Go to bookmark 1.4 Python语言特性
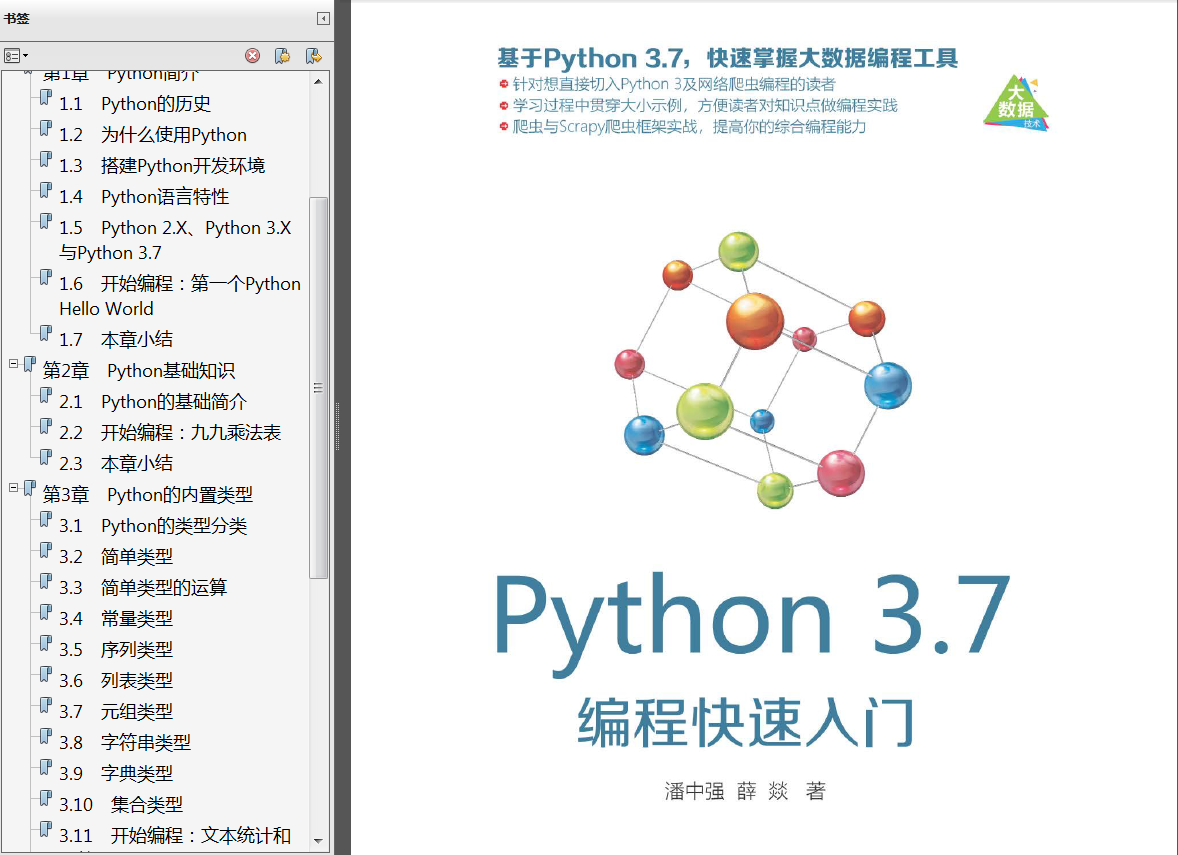This screenshot has height=855, width=1178. click(143, 197)
